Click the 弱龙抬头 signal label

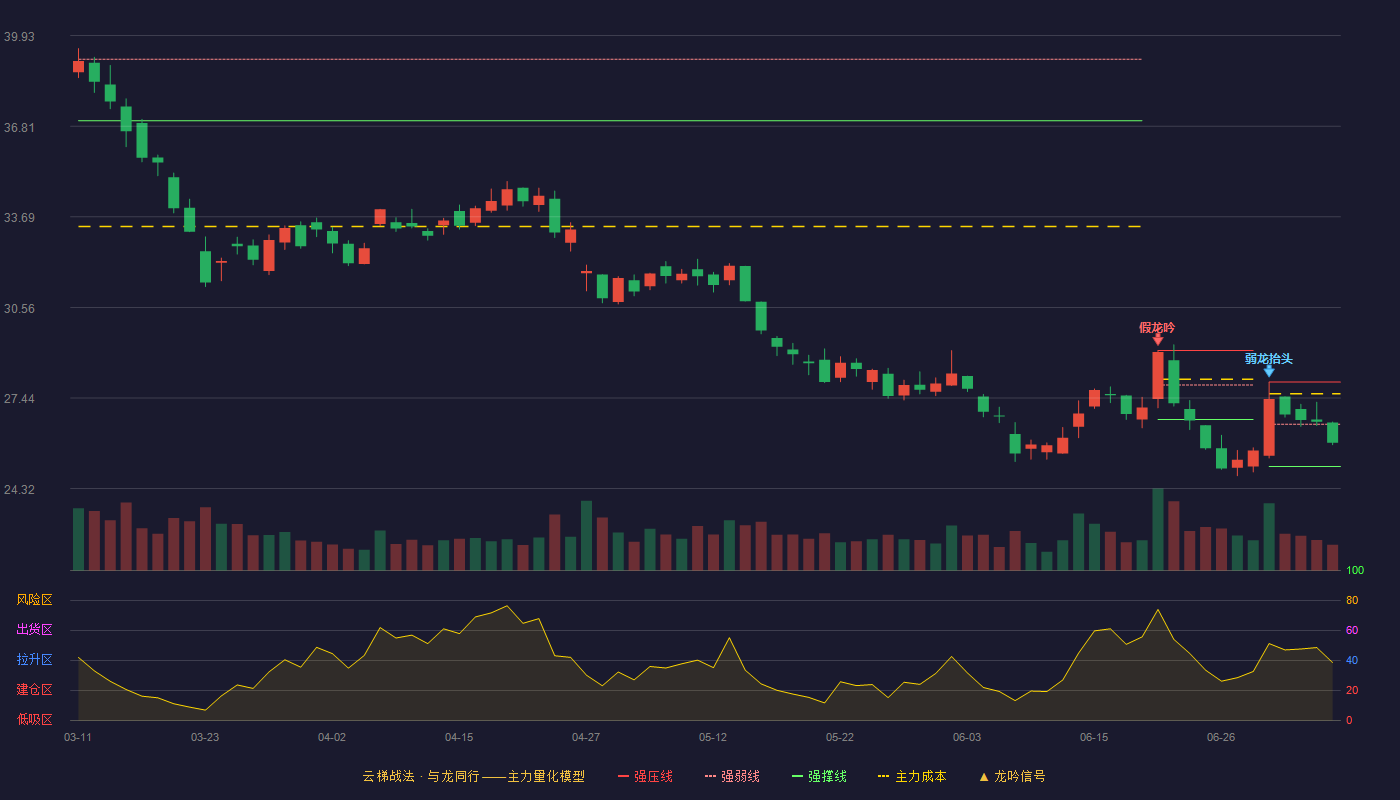point(1269,358)
